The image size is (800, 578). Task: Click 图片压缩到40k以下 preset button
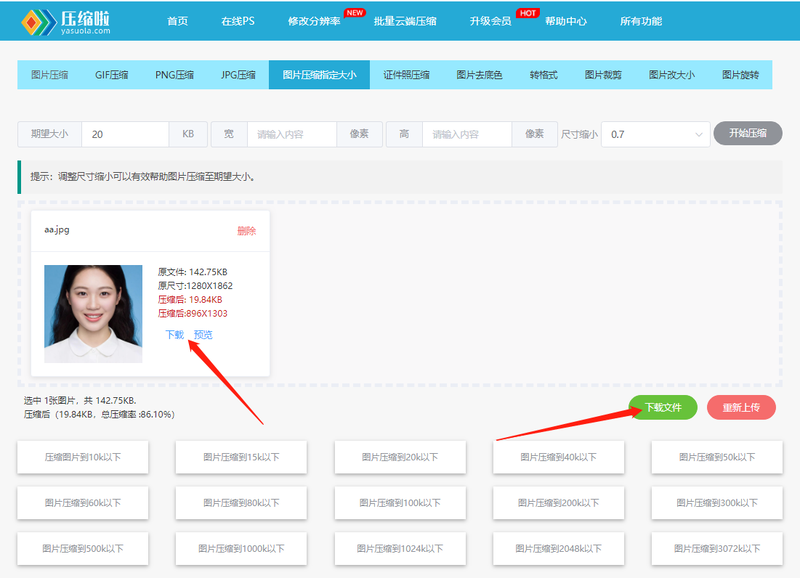coord(559,457)
